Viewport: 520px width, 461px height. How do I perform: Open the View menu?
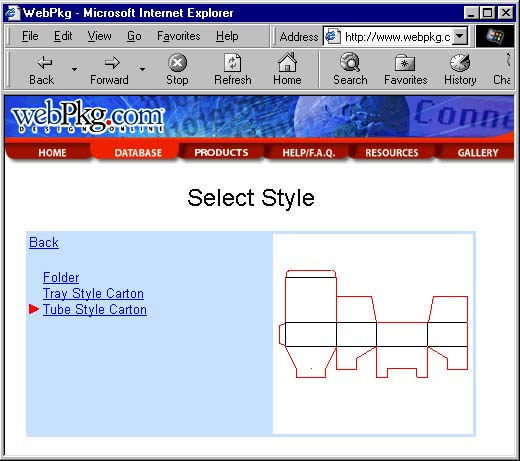click(99, 36)
